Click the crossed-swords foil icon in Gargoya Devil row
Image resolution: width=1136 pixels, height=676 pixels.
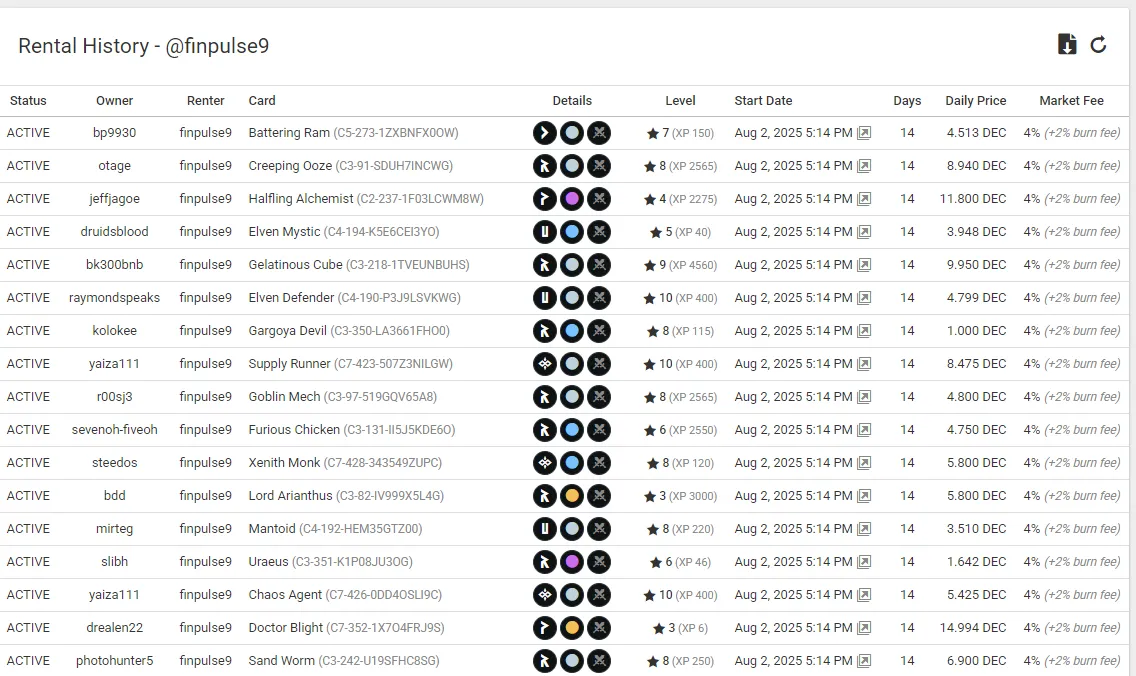[599, 330]
